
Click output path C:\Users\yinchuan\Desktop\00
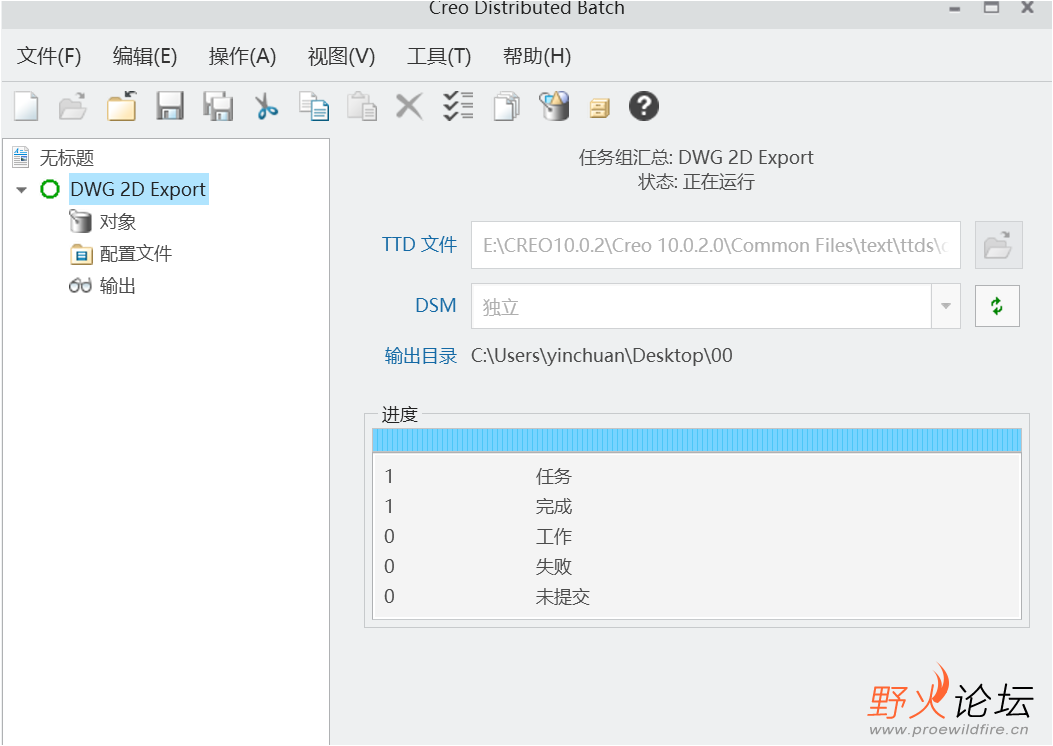(601, 355)
